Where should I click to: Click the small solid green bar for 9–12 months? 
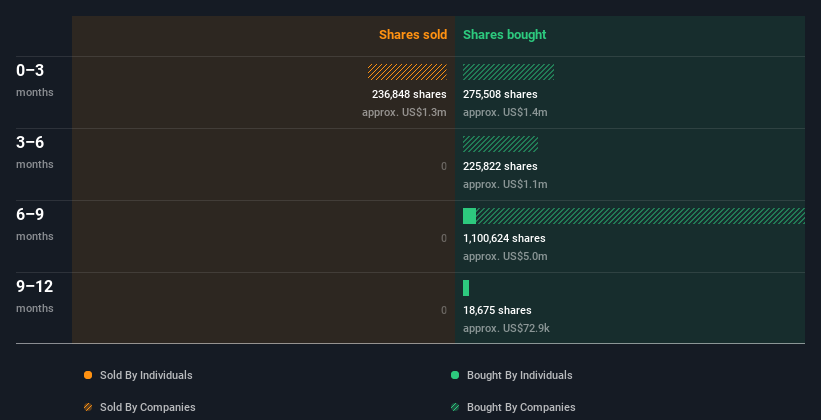[x=466, y=288]
